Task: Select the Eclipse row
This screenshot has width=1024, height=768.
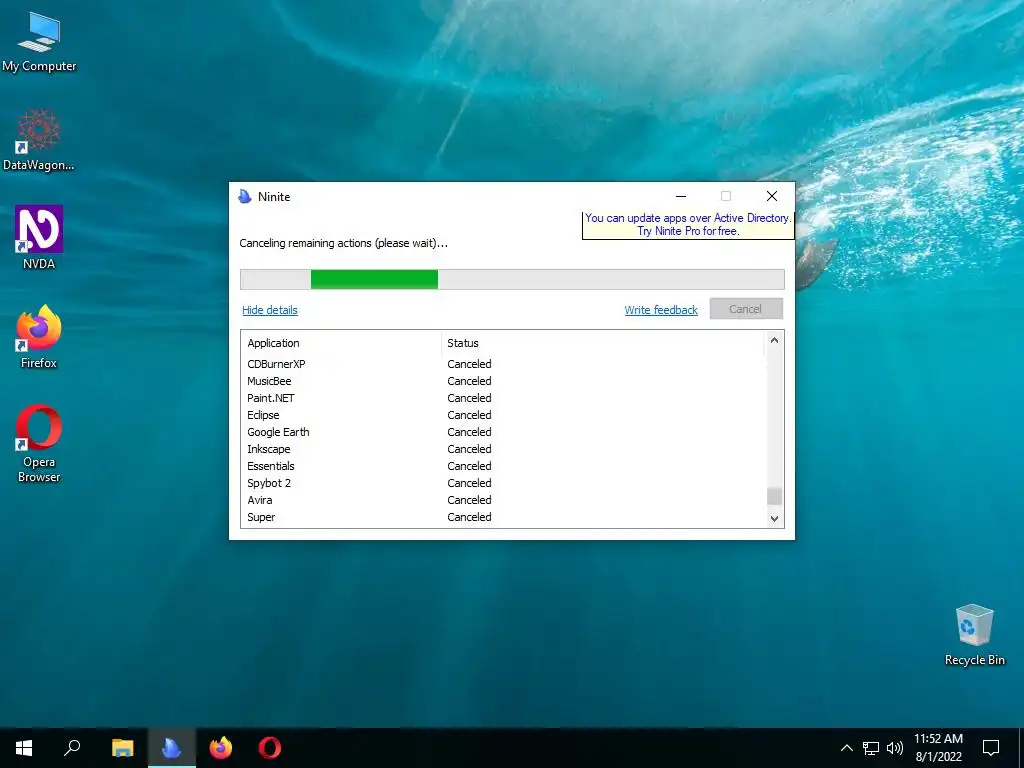Action: coord(504,415)
